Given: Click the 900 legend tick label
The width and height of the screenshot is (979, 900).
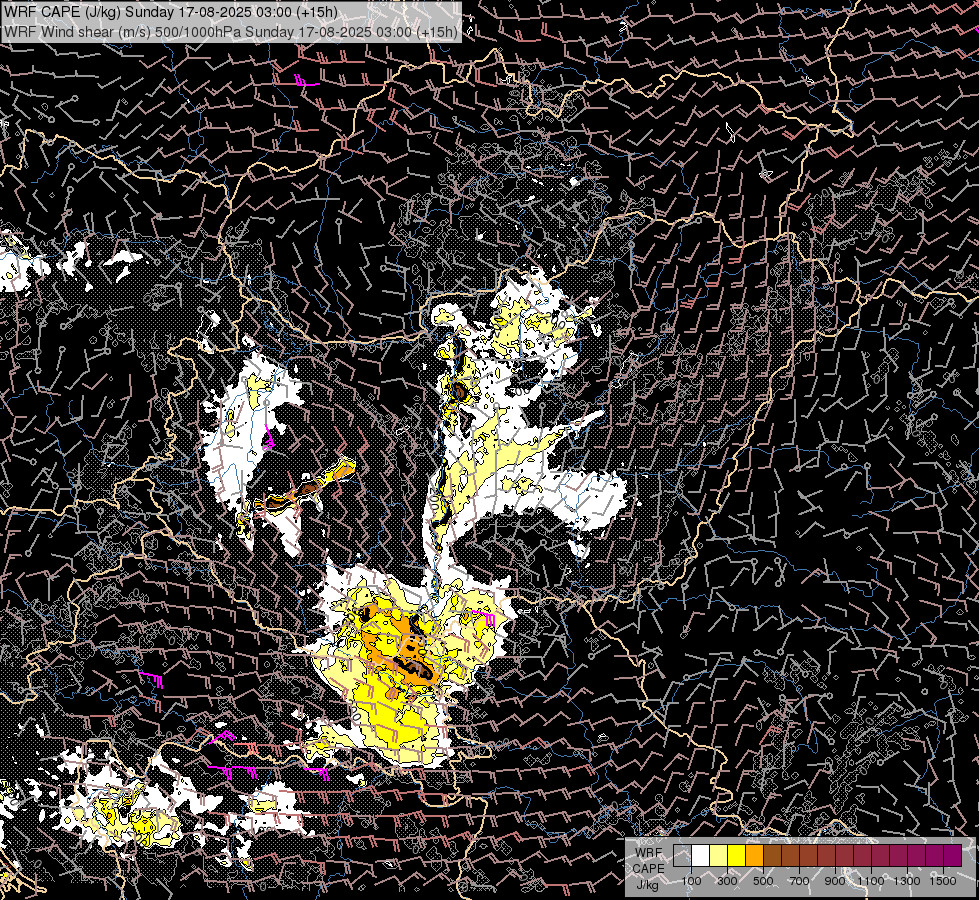Looking at the screenshot, I should click(x=835, y=881).
